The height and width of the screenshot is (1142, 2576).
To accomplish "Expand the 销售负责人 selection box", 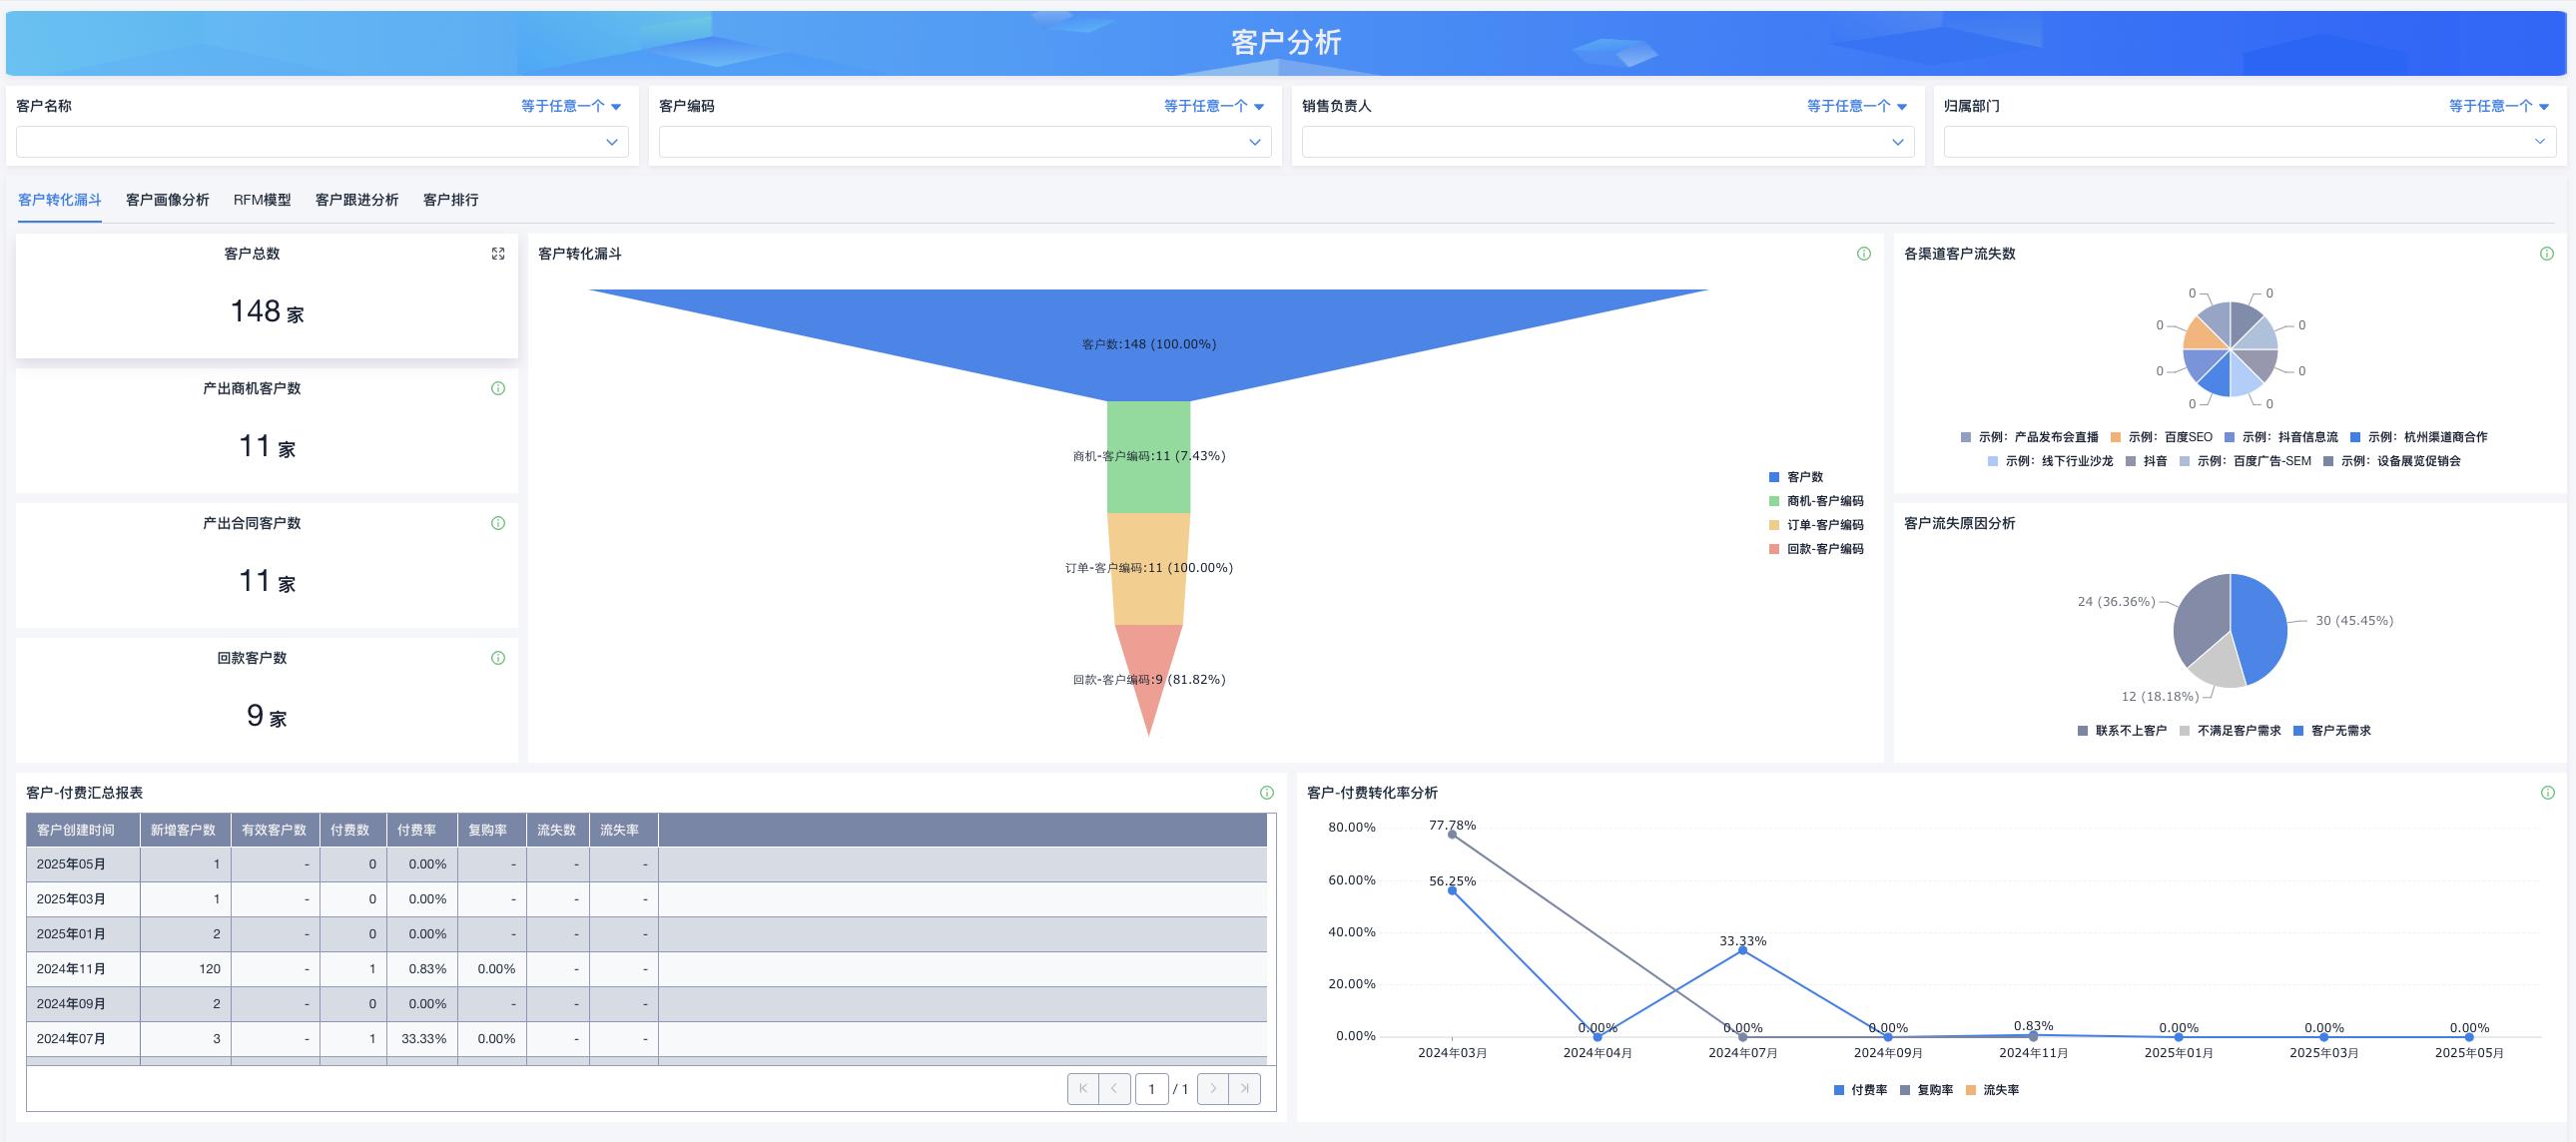I will (x=1607, y=142).
